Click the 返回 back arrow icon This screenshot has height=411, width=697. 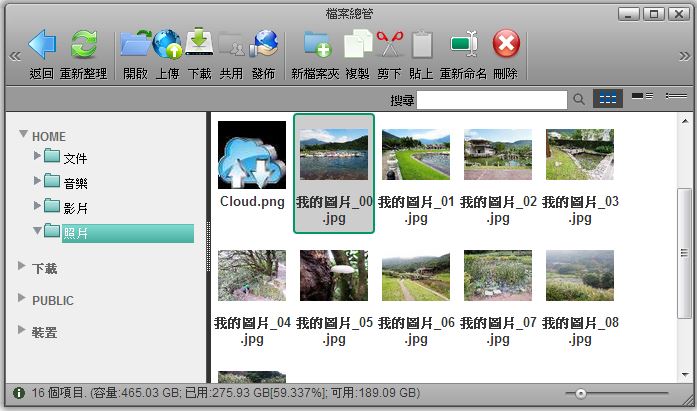coord(41,45)
